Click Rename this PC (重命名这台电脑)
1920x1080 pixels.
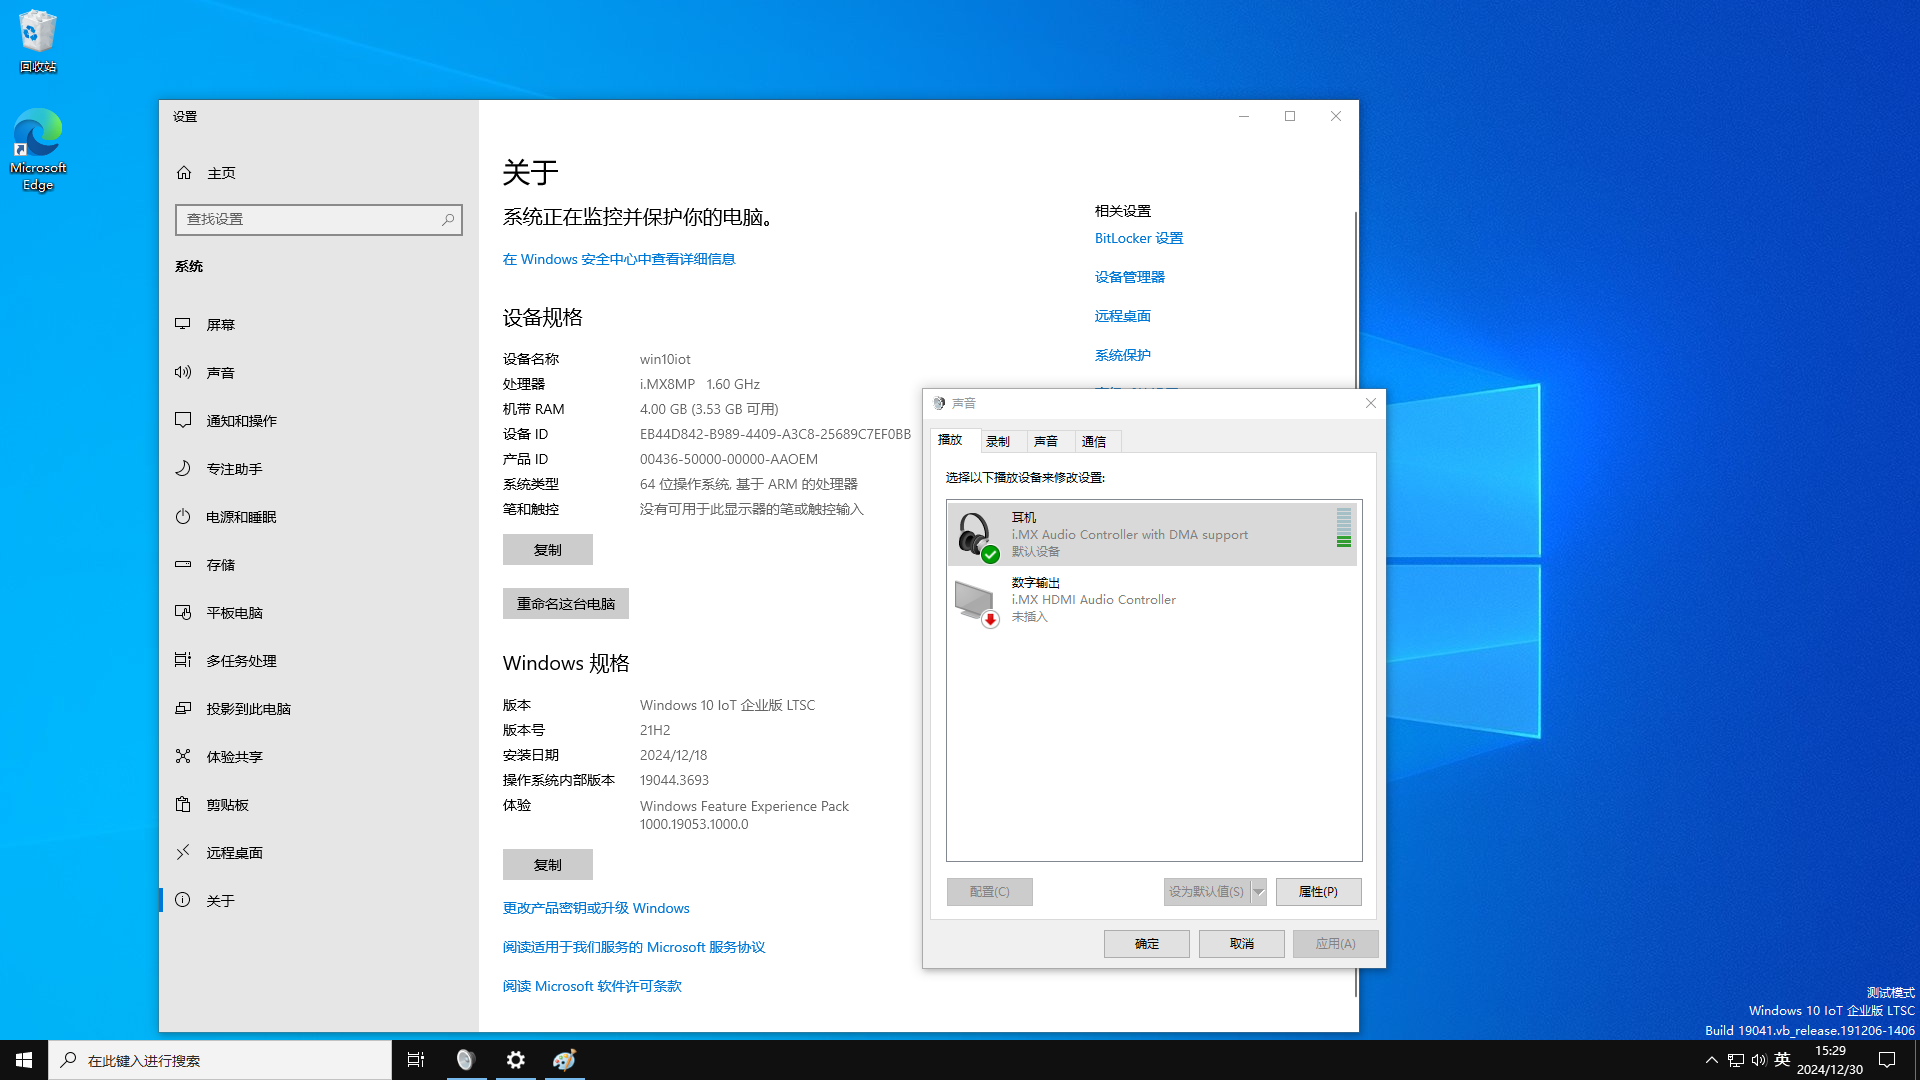click(x=566, y=604)
